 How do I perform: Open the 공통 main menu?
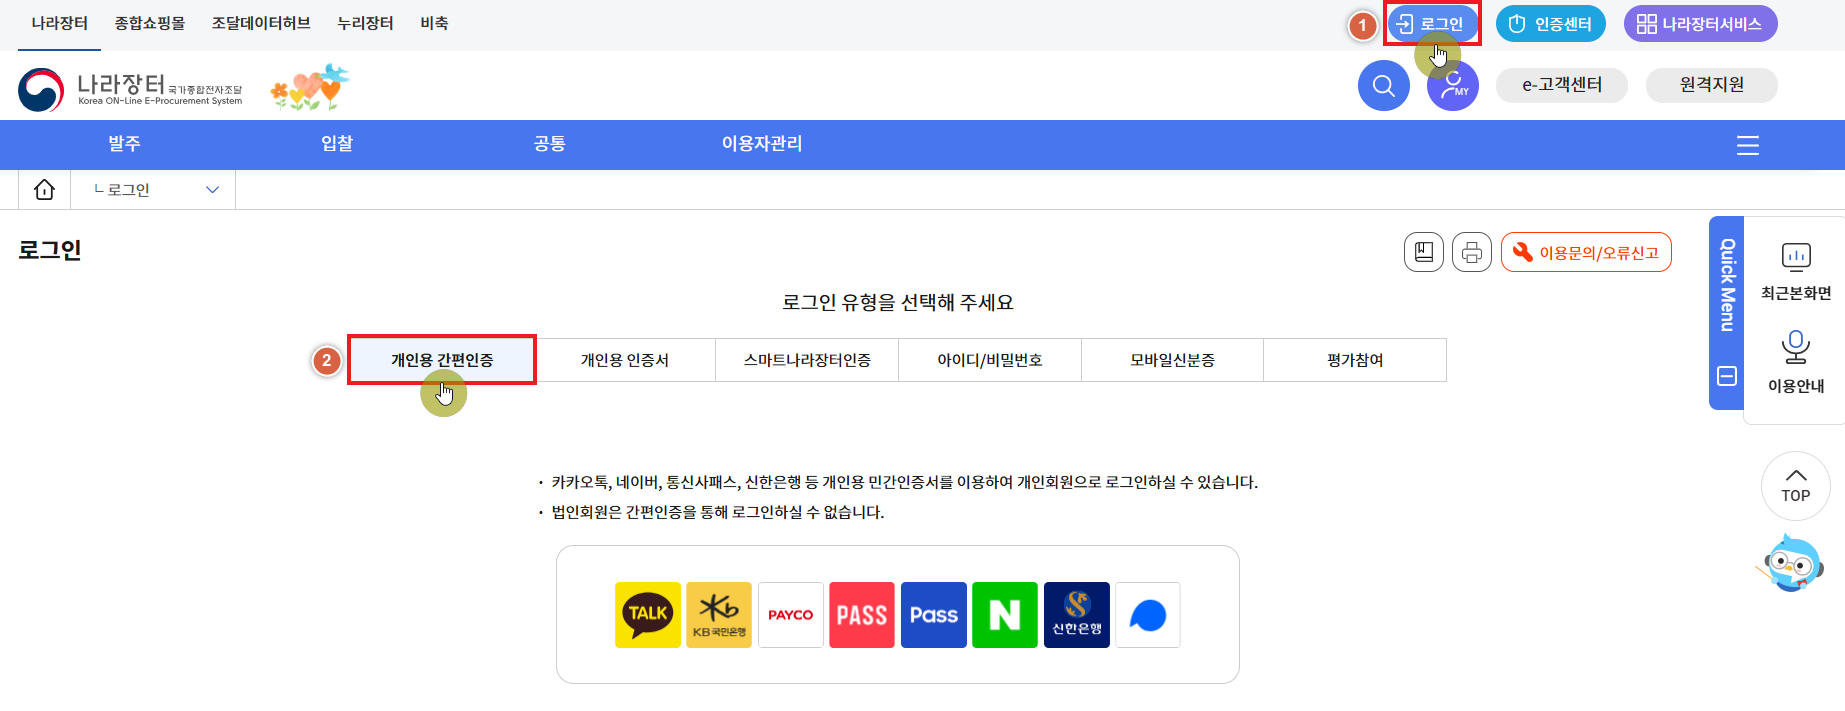pyautogui.click(x=549, y=144)
